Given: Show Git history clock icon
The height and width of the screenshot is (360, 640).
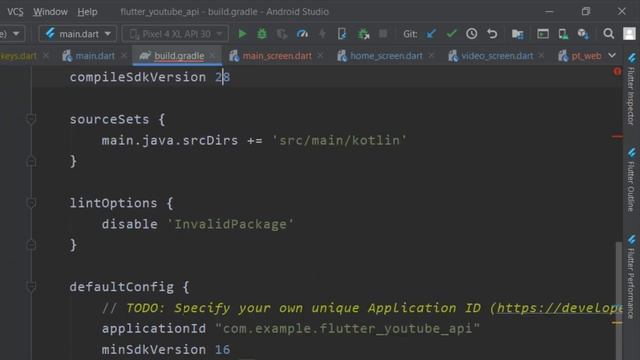Looking at the screenshot, I should (x=471, y=34).
